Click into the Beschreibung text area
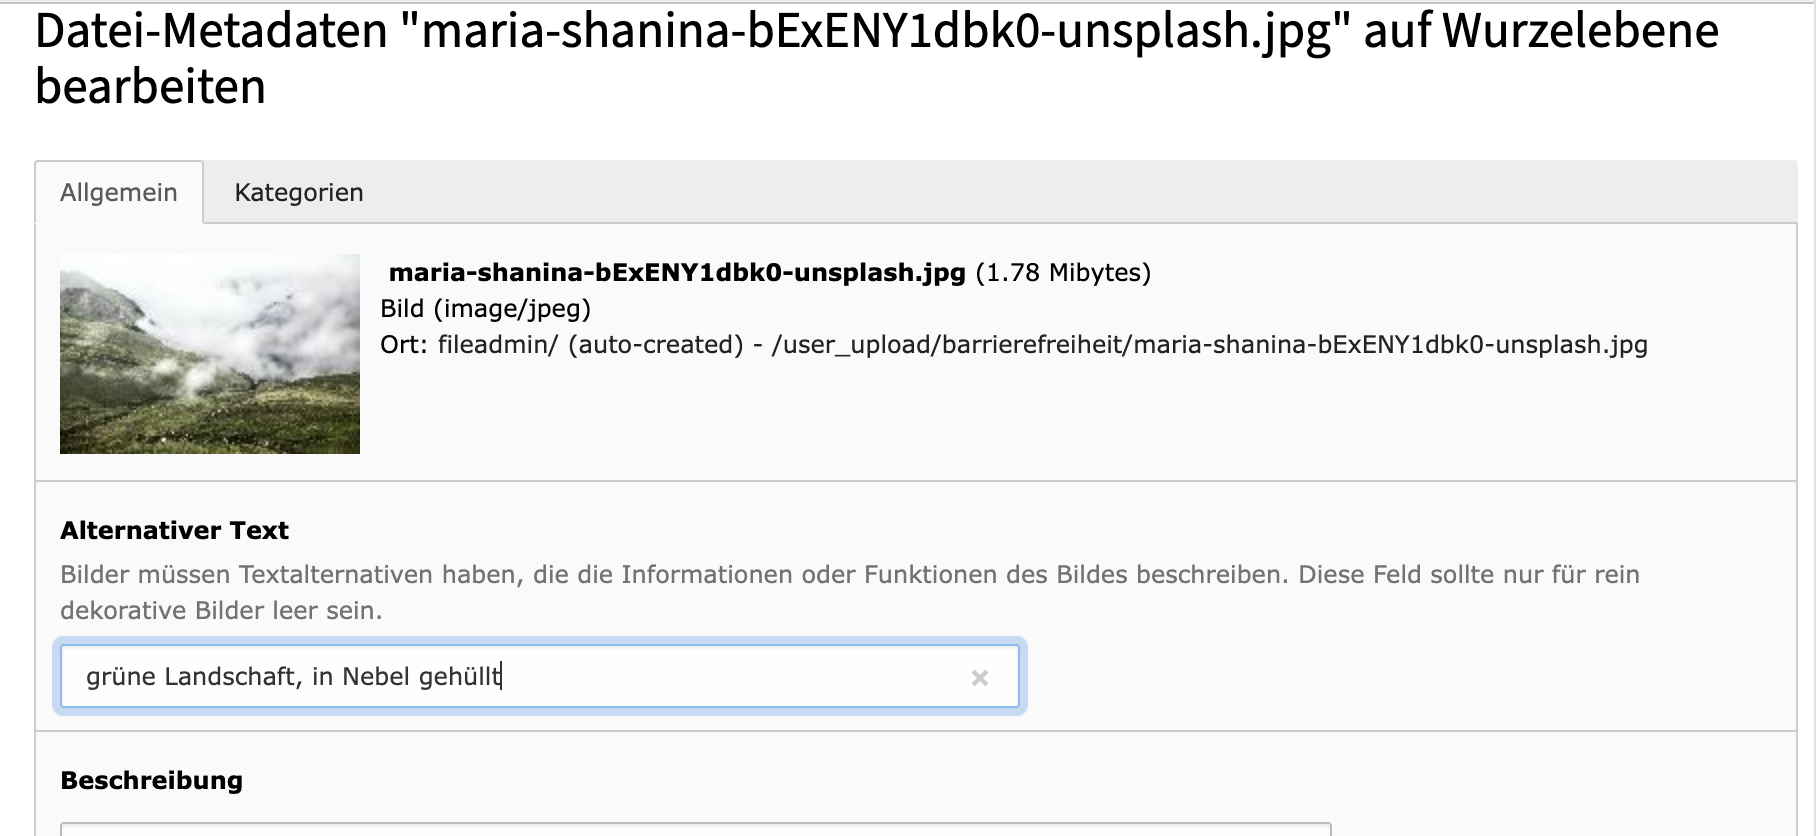Viewport: 1816px width, 836px height. point(696,829)
